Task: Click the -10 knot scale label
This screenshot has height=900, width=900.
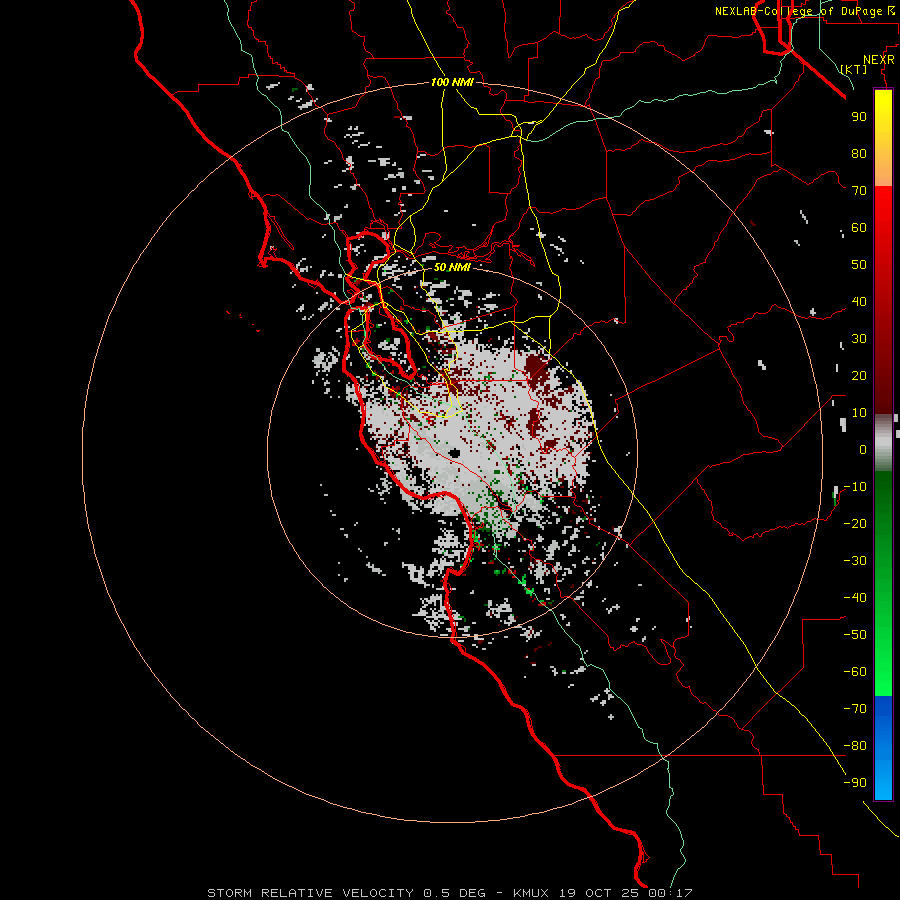Action: (855, 487)
